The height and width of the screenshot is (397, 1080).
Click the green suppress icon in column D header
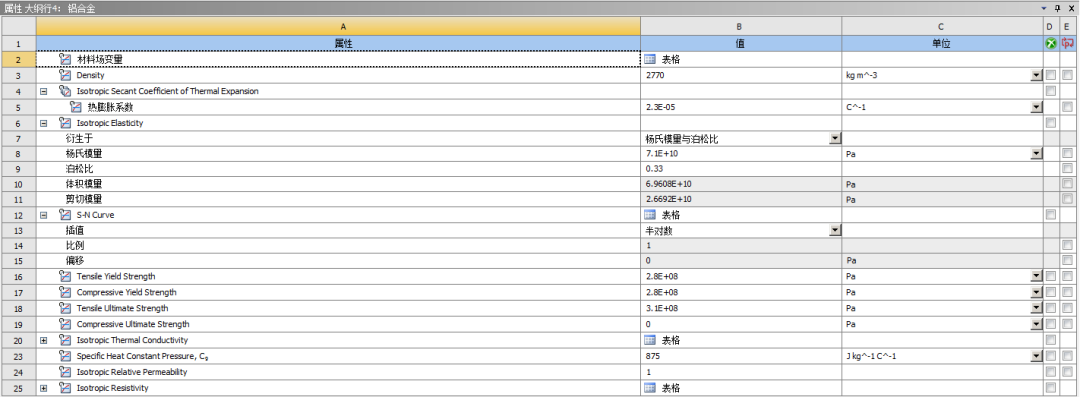coord(1050,43)
